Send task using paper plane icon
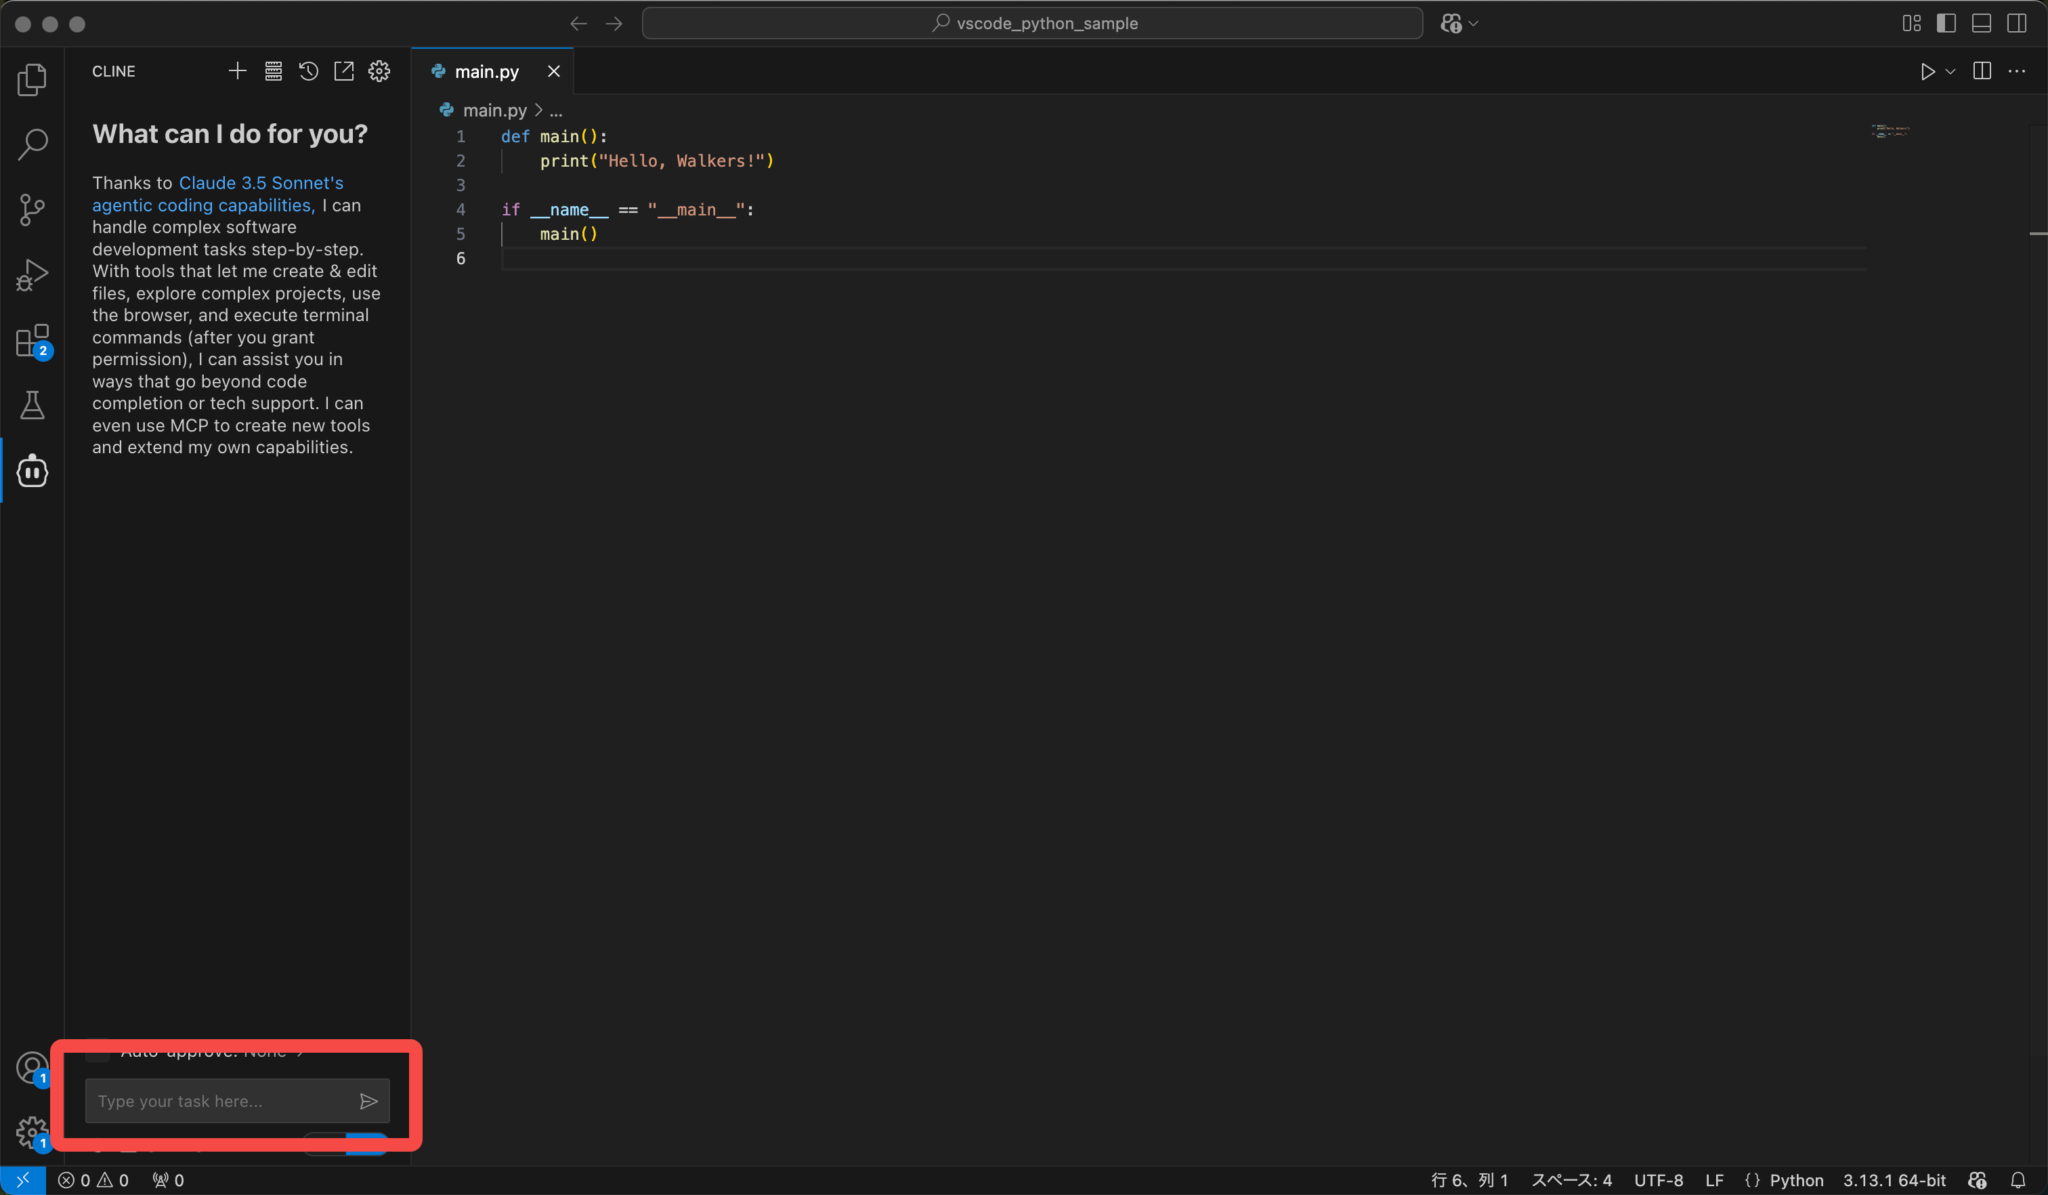2048x1195 pixels. 368,1101
